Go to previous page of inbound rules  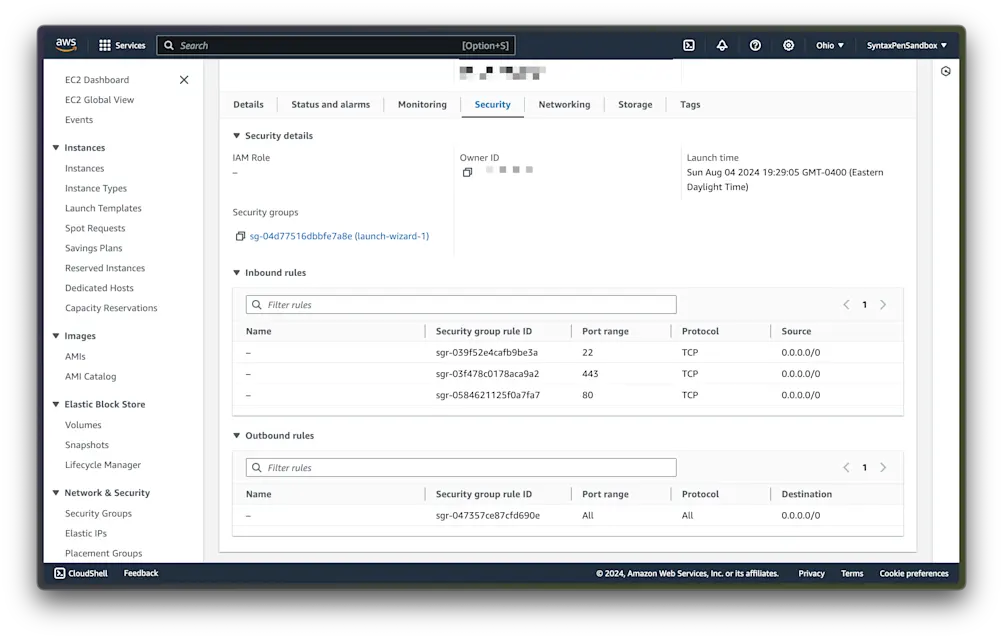(x=846, y=304)
